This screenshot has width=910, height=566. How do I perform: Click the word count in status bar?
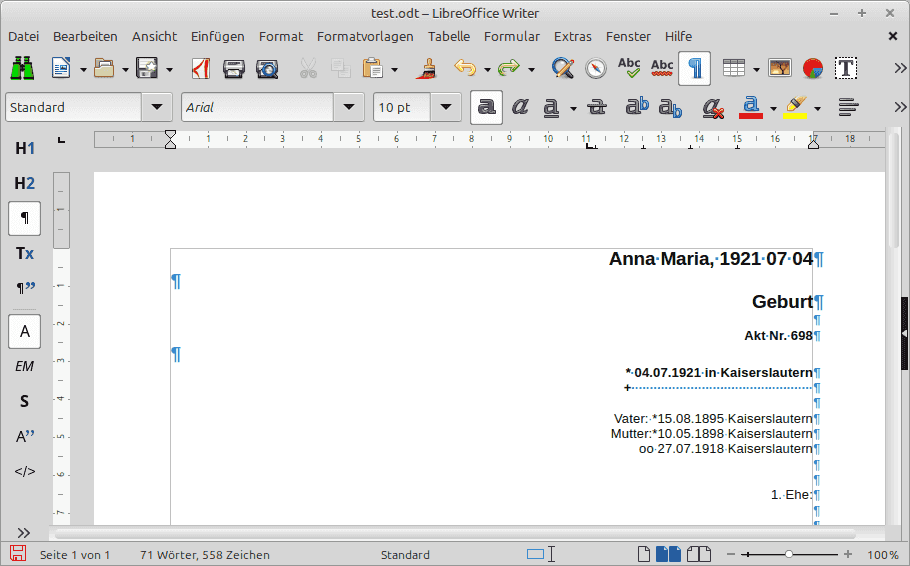click(204, 554)
